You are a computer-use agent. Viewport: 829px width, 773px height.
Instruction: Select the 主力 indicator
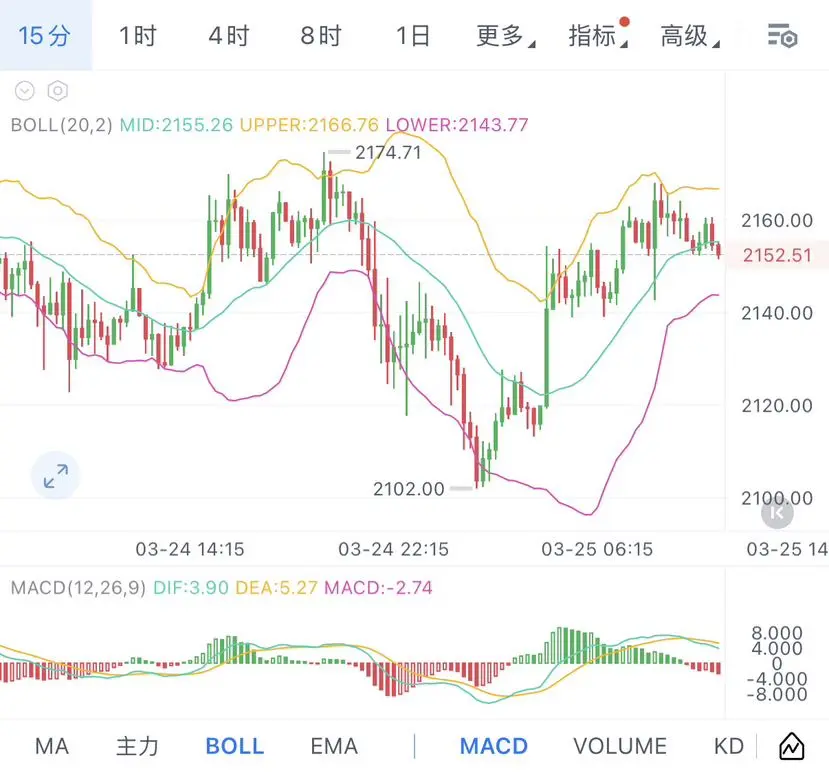point(137,746)
